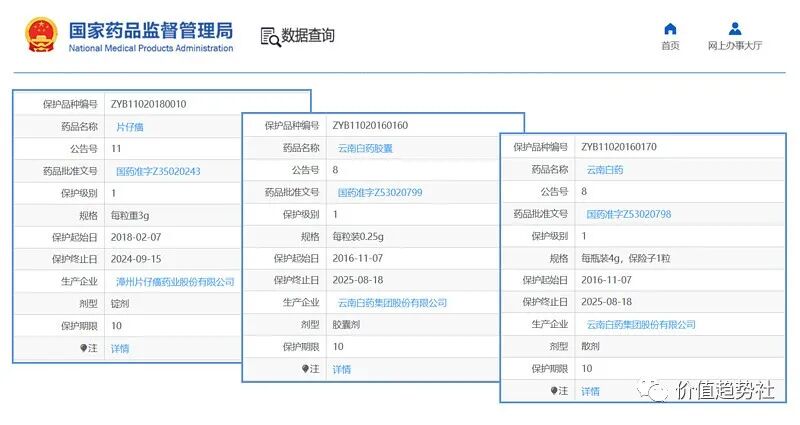Click the 注 pin icon in 云南白药胶囊 card

click(305, 369)
